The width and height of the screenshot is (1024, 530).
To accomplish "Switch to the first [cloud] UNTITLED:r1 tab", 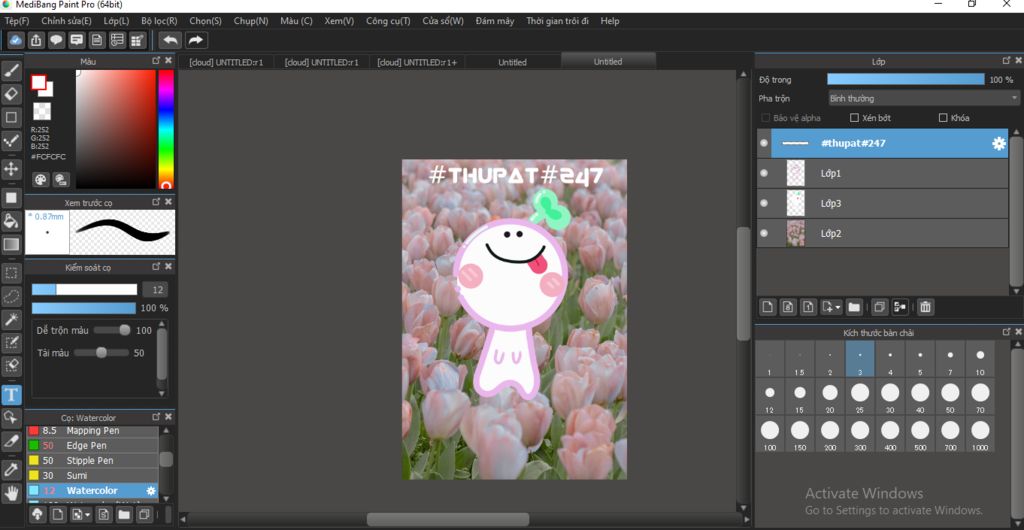I will 226,62.
